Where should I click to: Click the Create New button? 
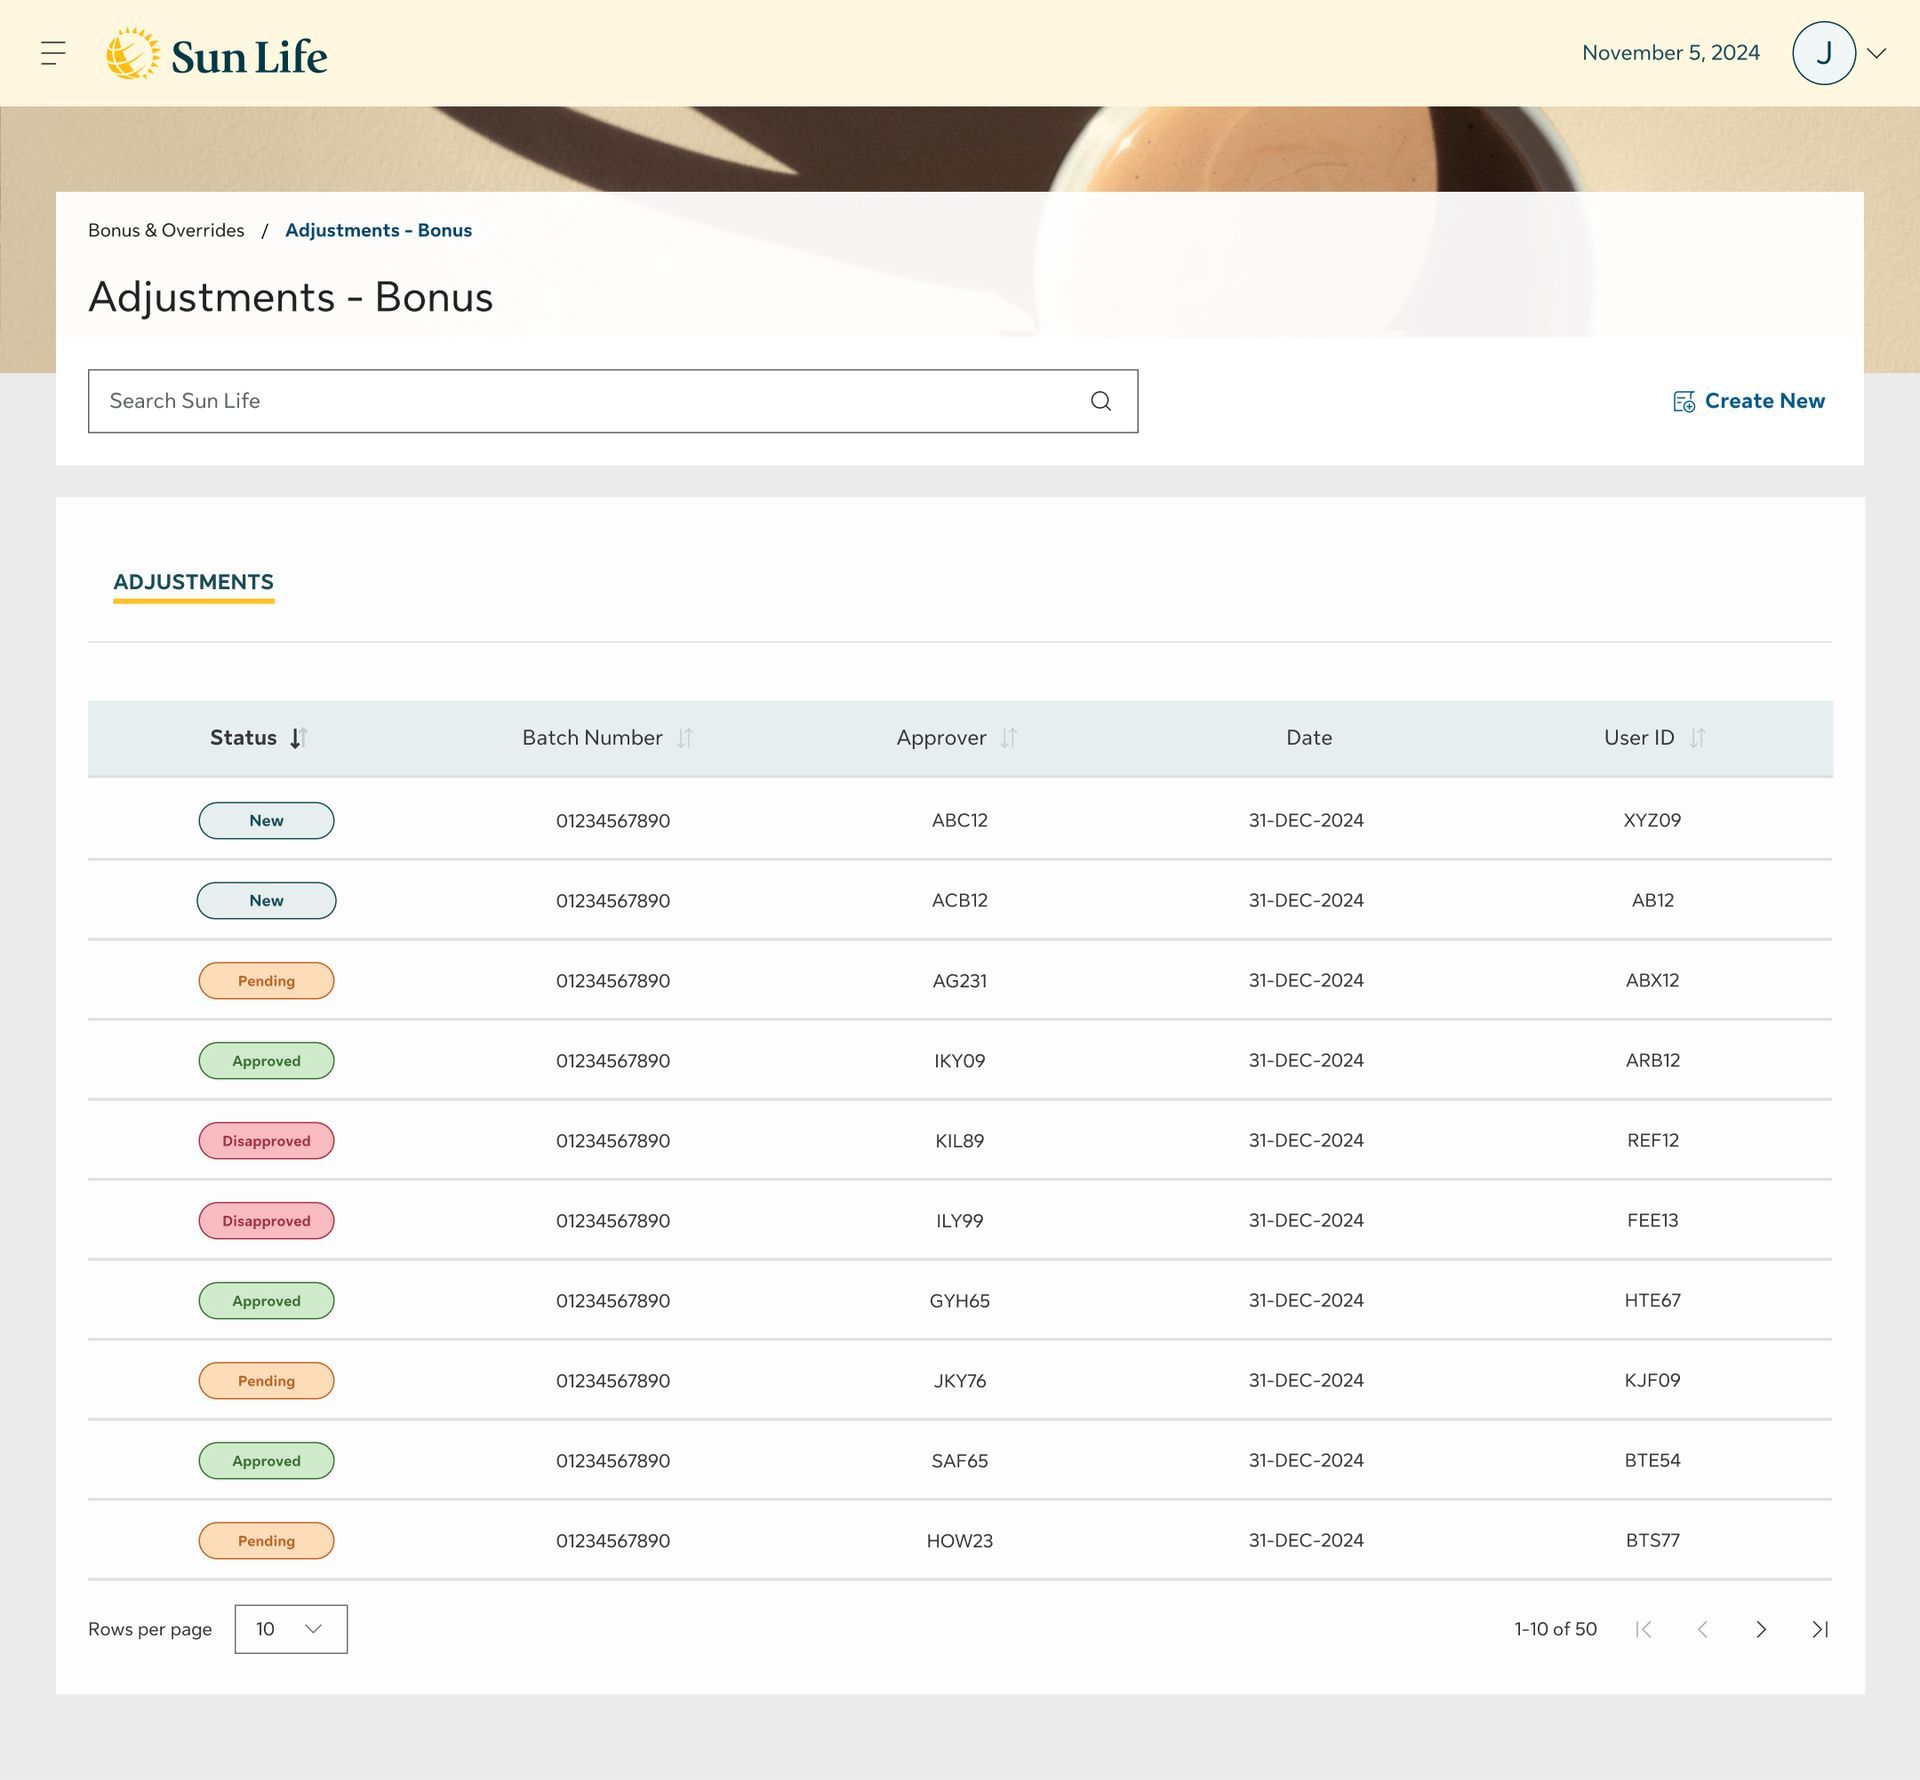[1748, 401]
